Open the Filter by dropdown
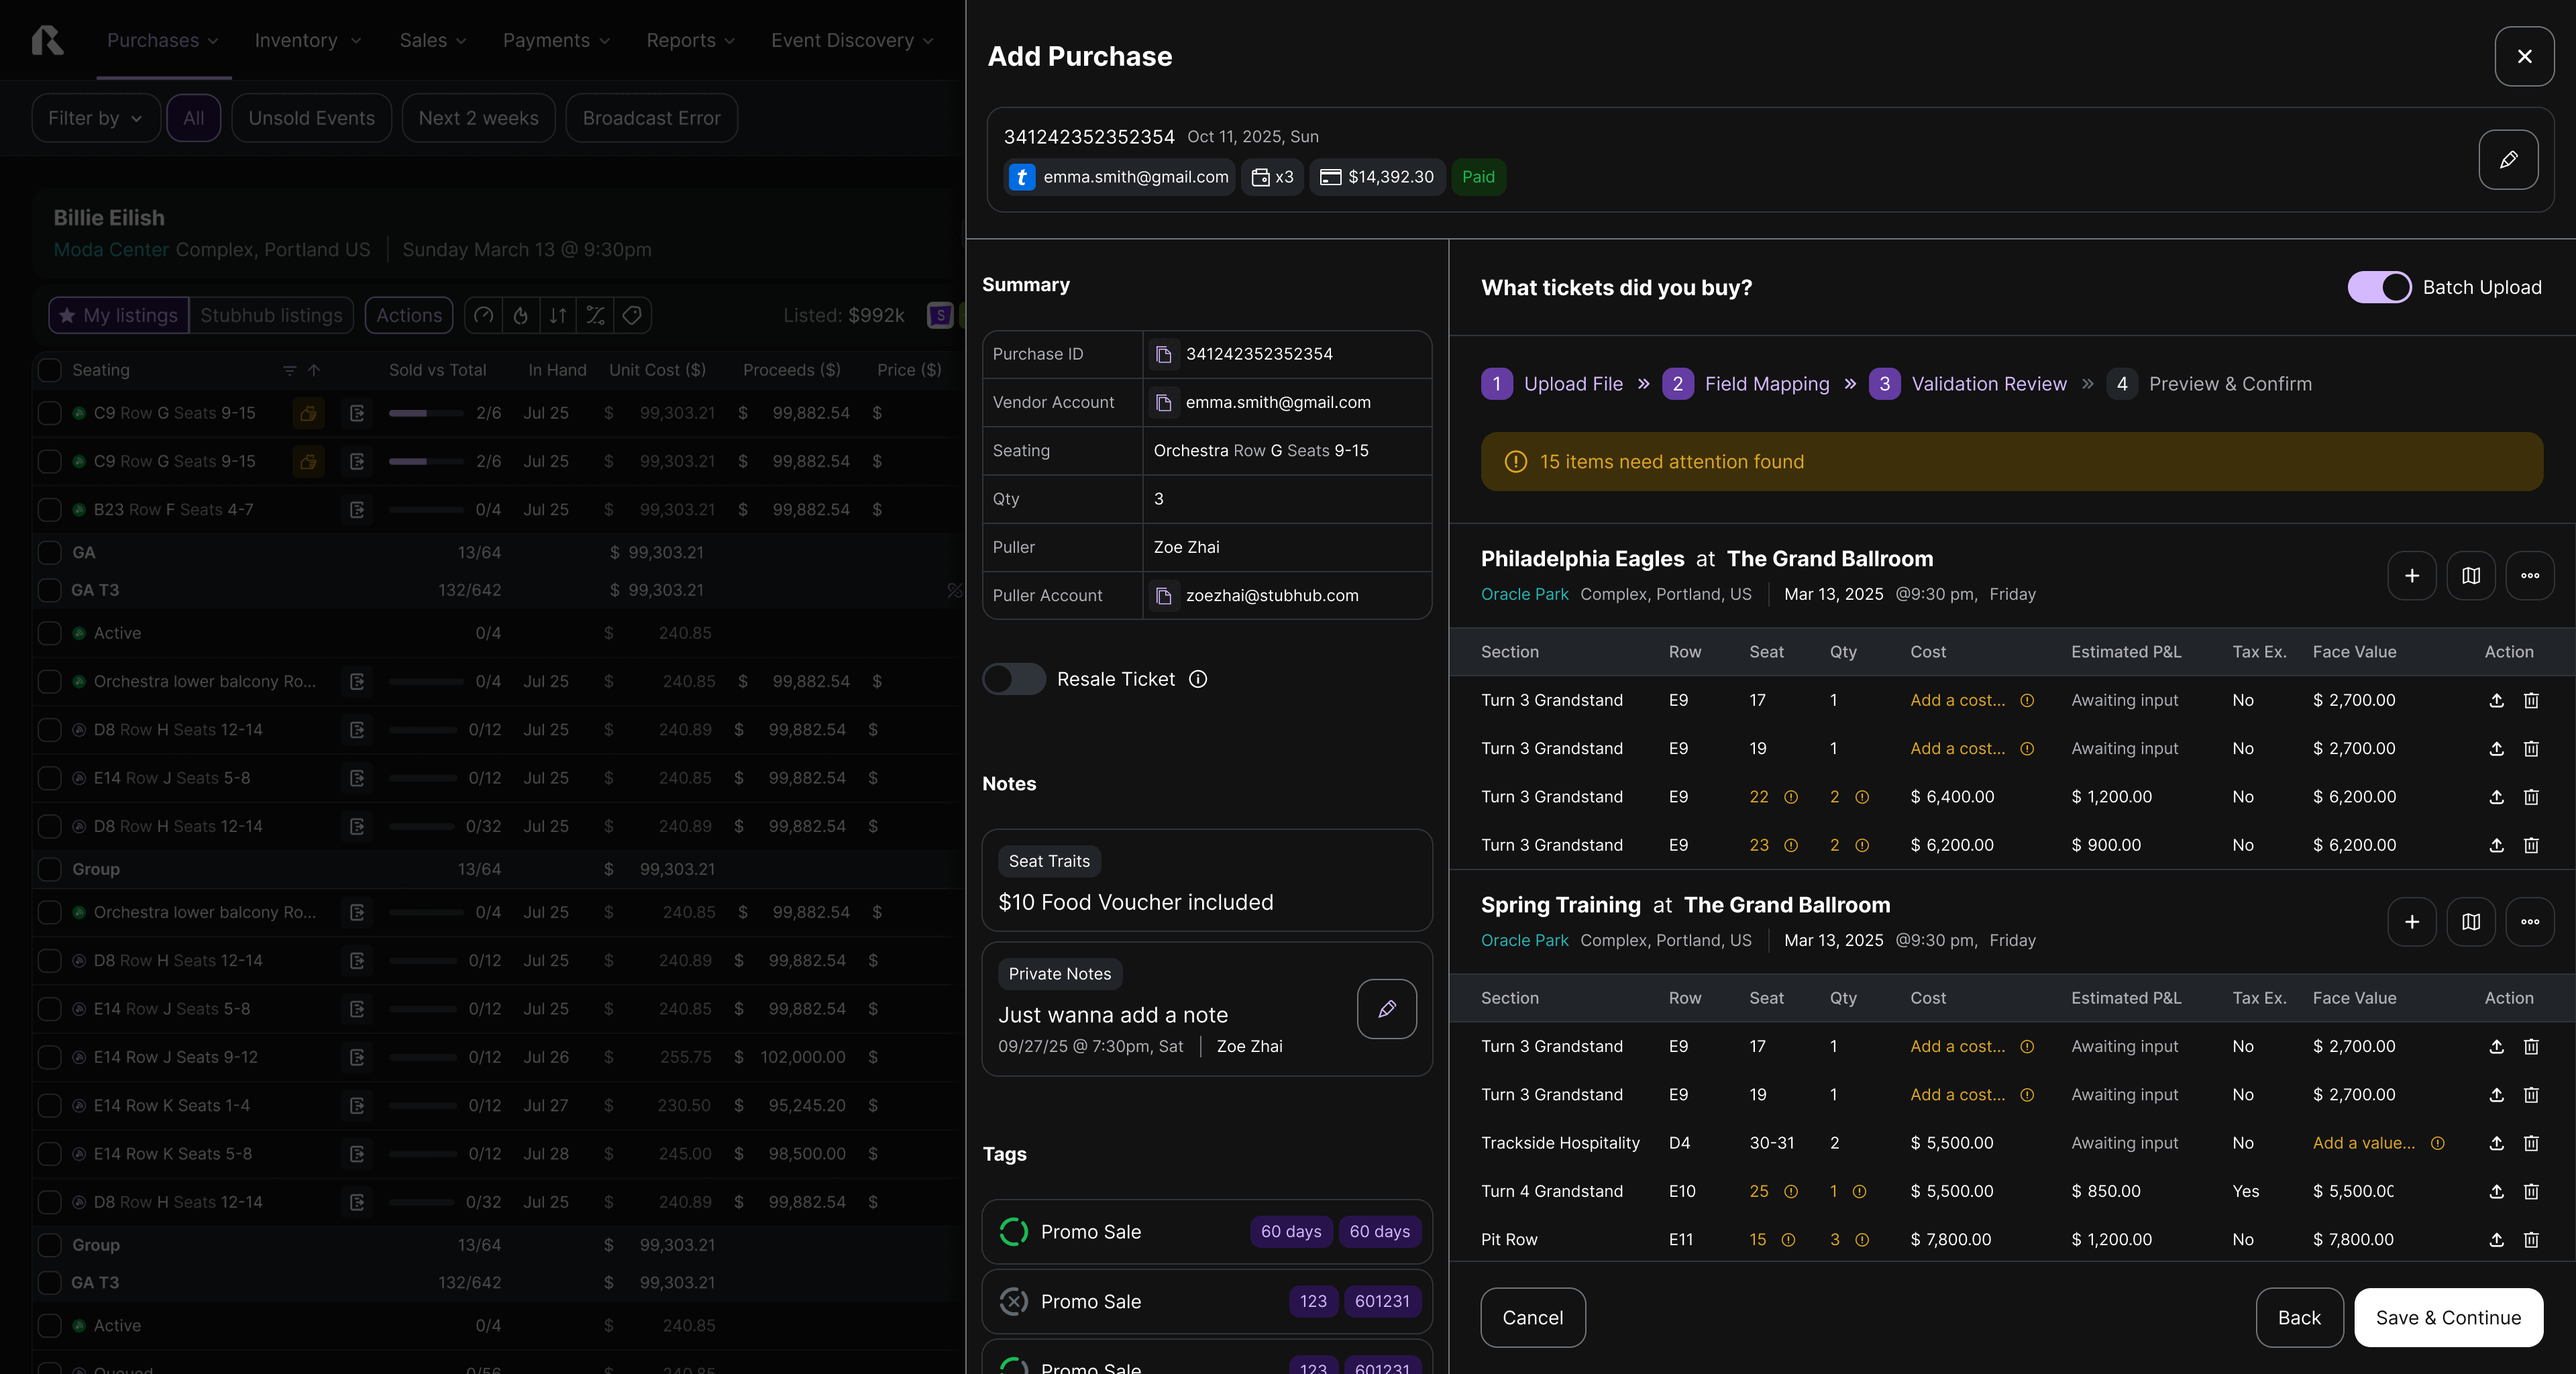The height and width of the screenshot is (1374, 2576). [x=95, y=118]
